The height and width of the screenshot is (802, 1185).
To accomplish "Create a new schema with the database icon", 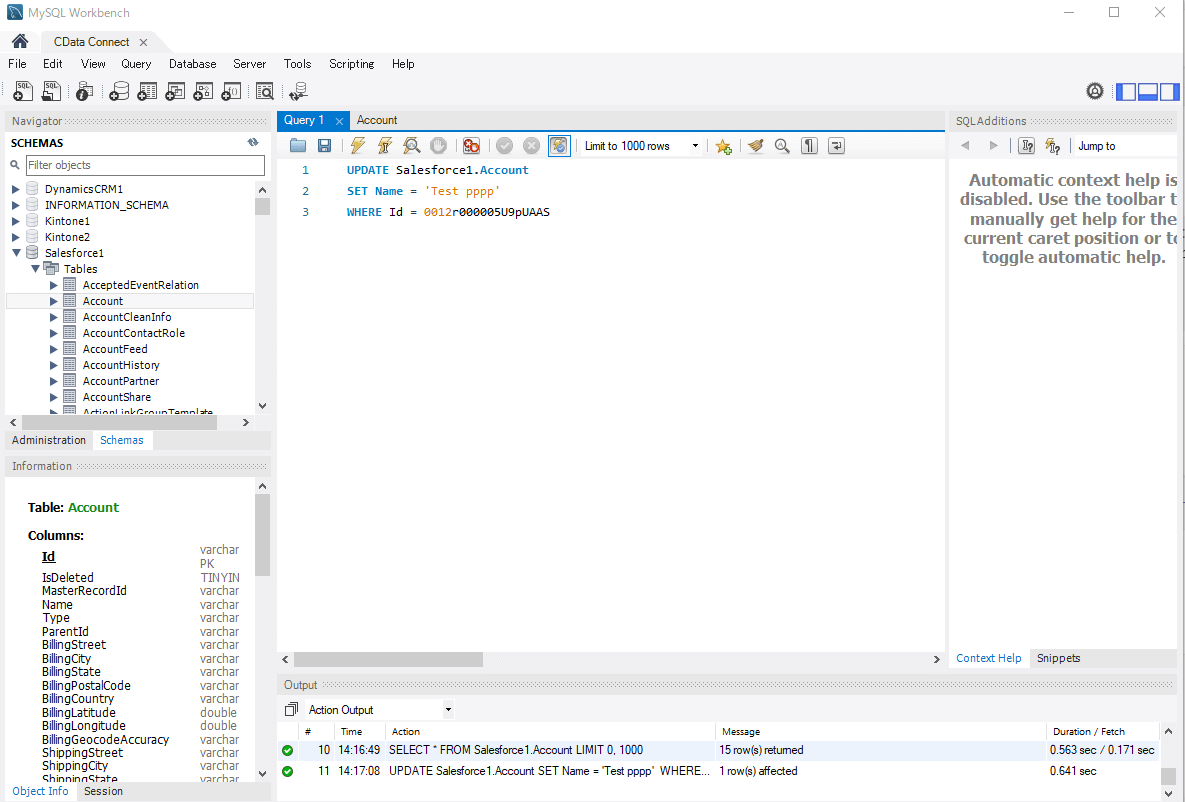I will tap(119, 91).
